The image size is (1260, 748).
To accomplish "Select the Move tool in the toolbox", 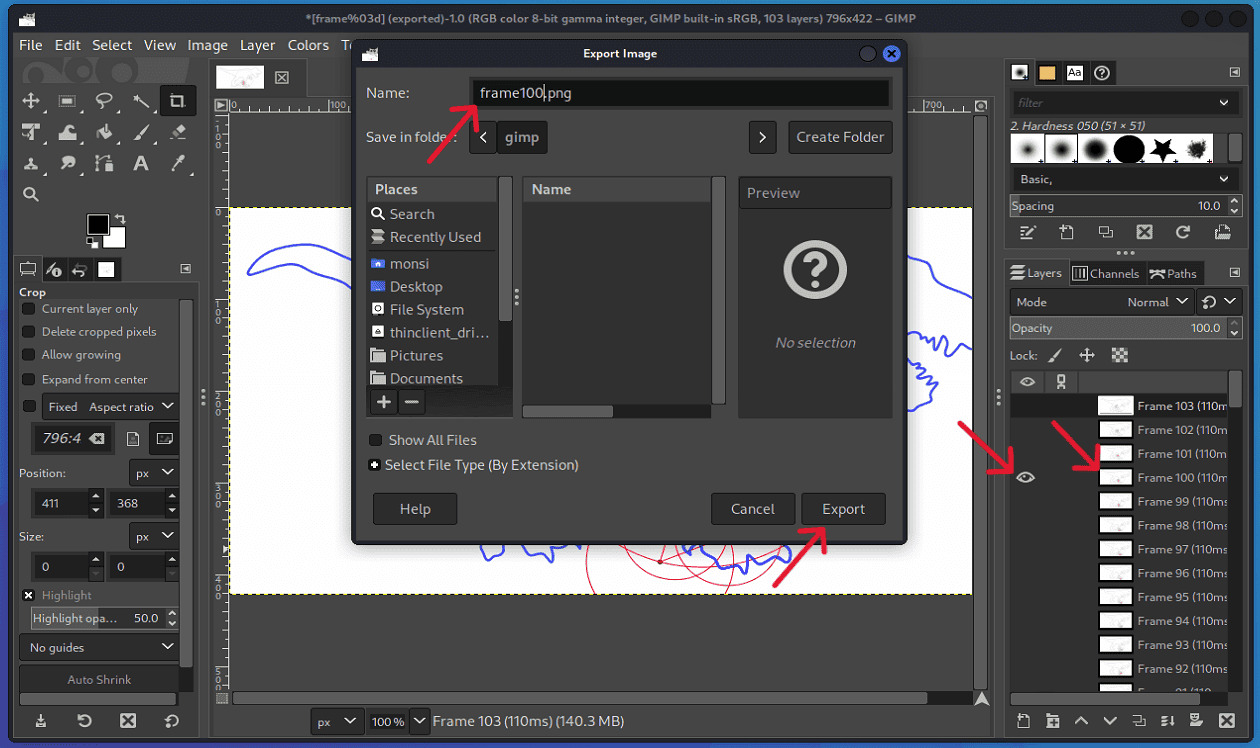I will click(x=31, y=100).
